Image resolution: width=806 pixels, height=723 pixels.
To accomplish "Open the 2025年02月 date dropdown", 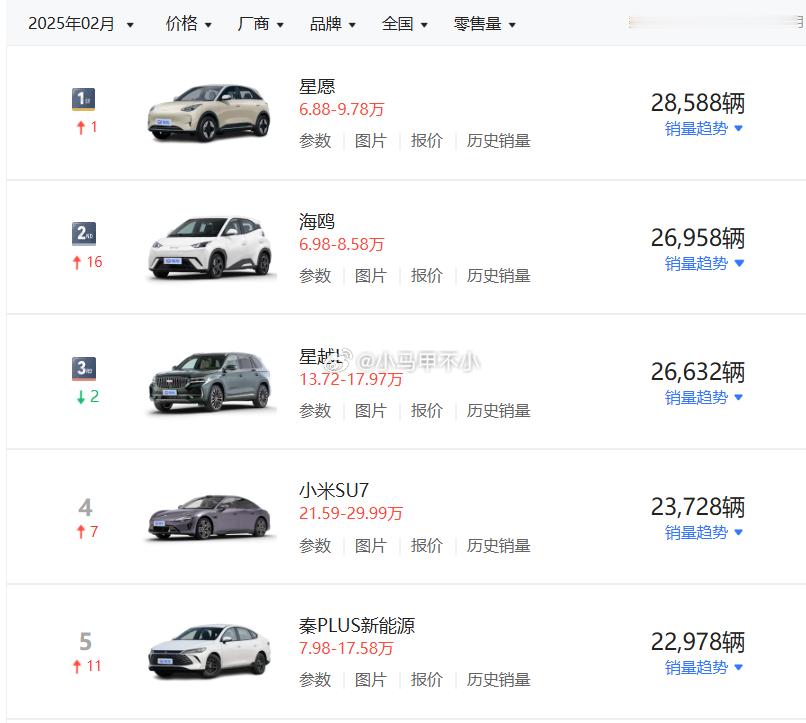I will [81, 24].
